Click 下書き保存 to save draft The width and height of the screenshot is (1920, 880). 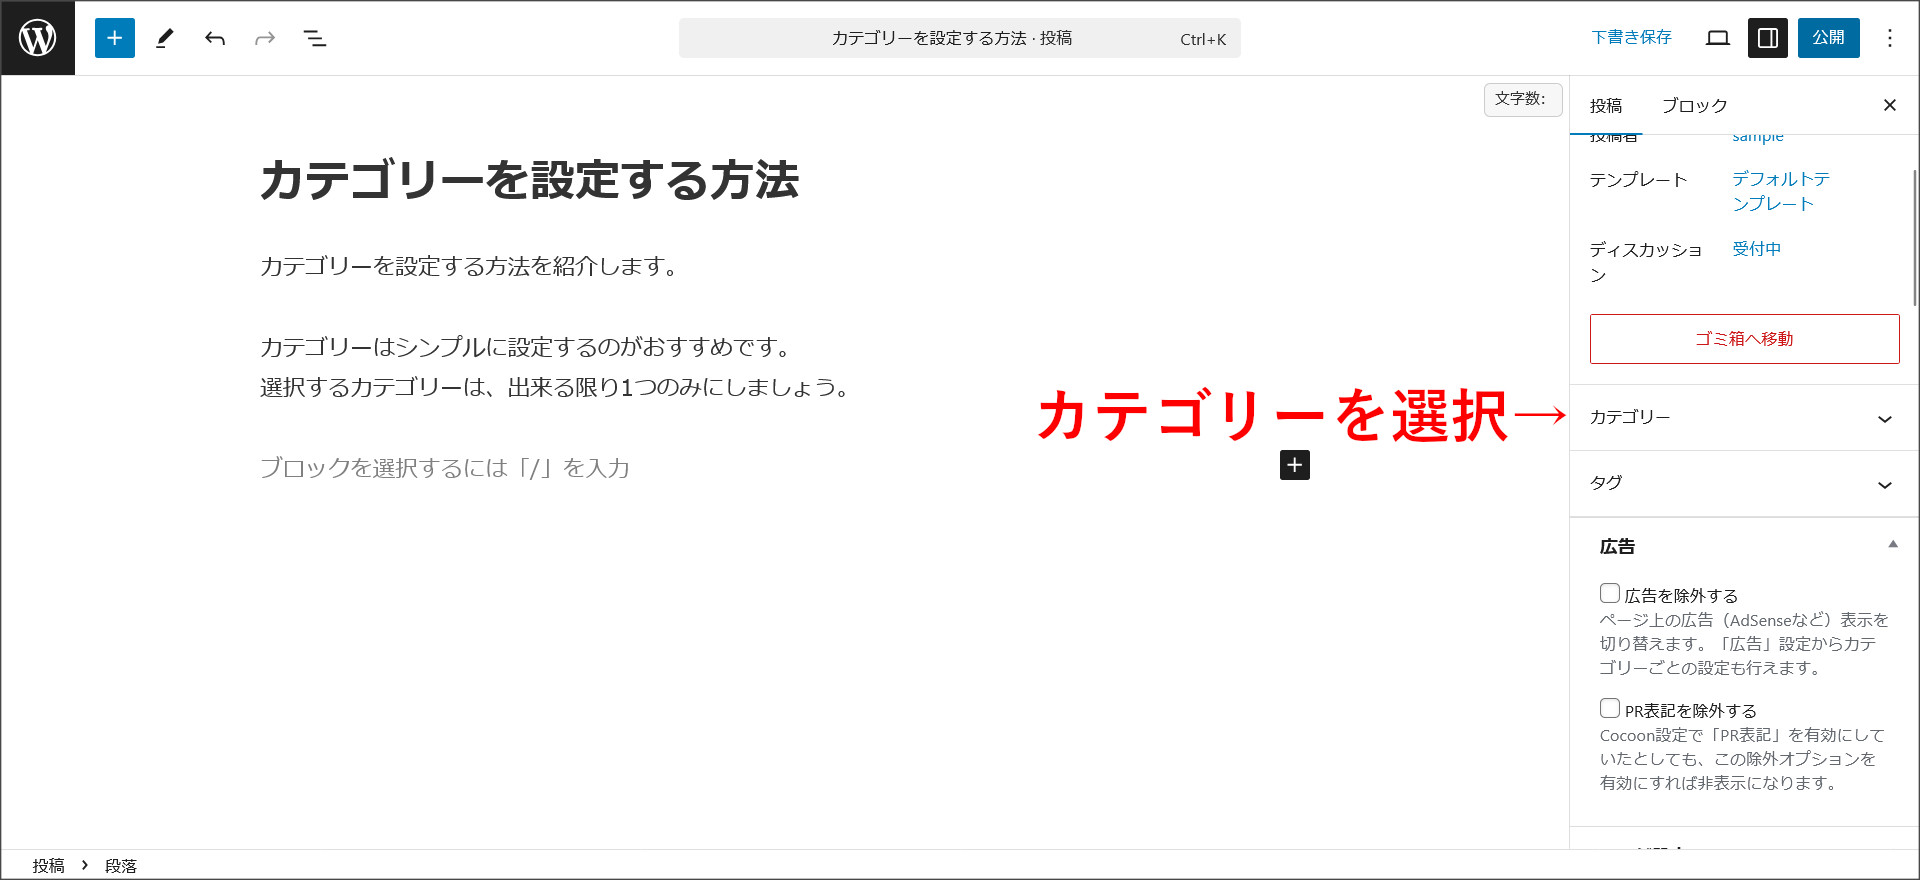tap(1631, 38)
